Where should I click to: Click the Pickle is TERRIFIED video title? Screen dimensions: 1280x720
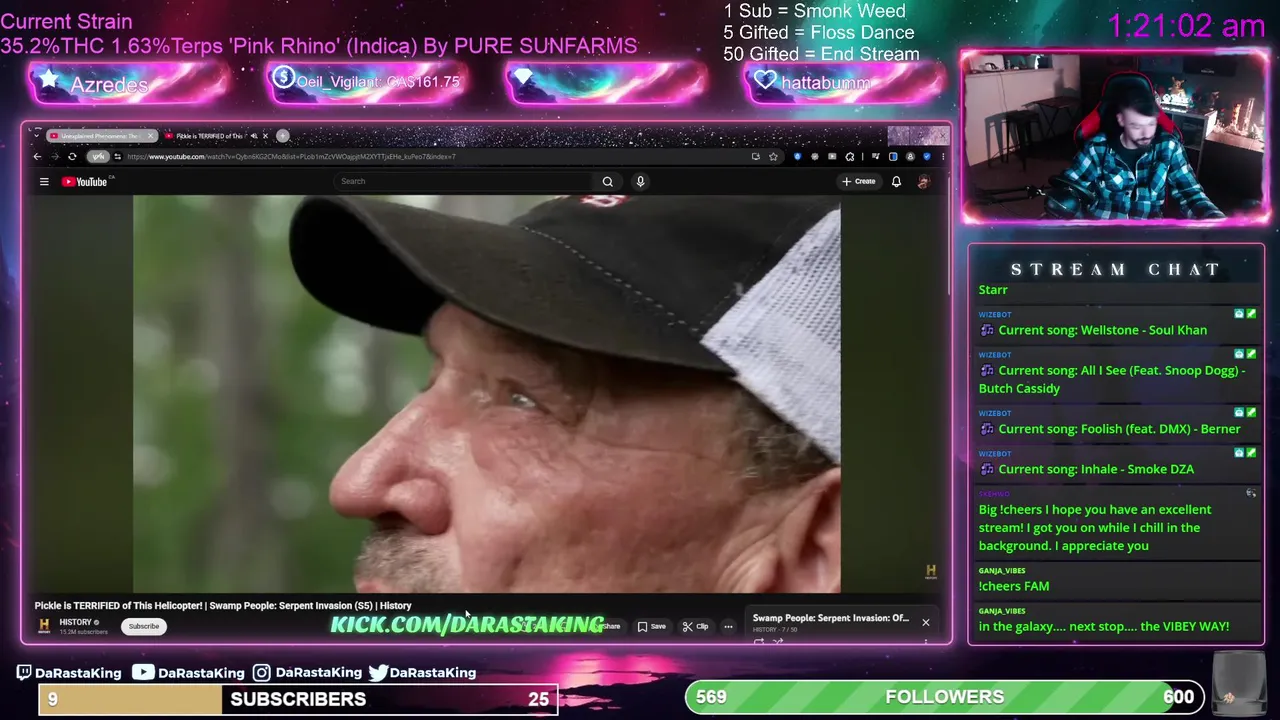[x=222, y=605]
